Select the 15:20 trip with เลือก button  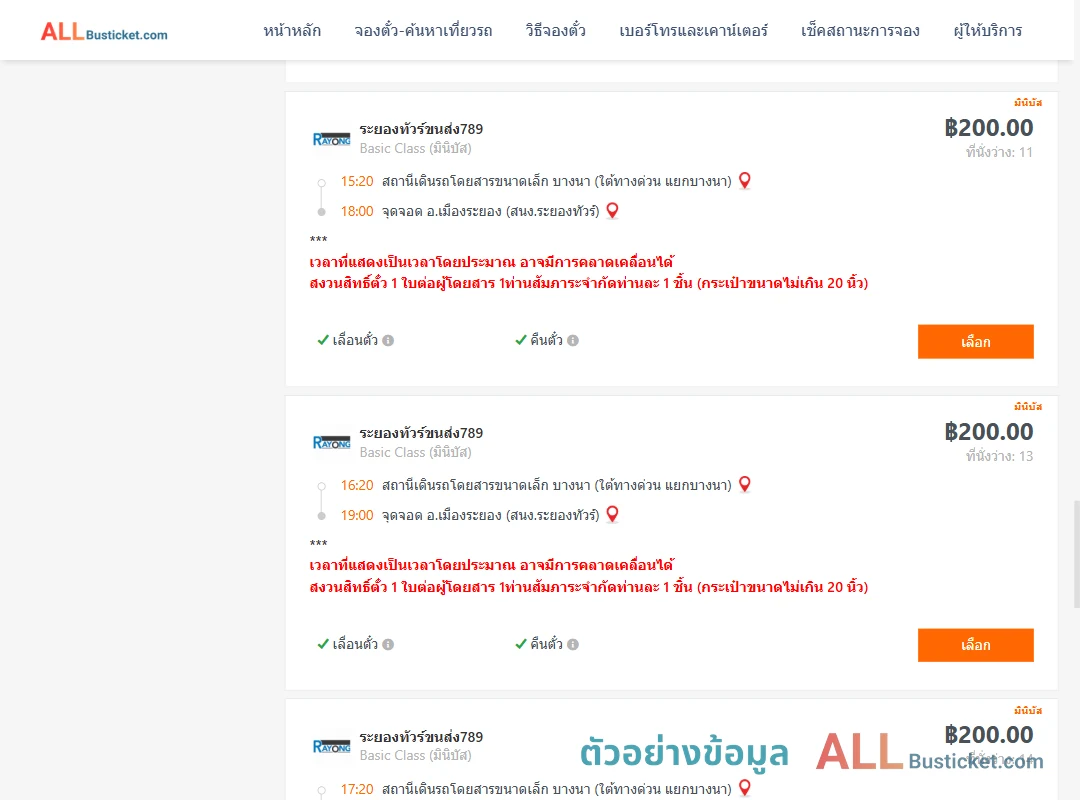coord(975,342)
